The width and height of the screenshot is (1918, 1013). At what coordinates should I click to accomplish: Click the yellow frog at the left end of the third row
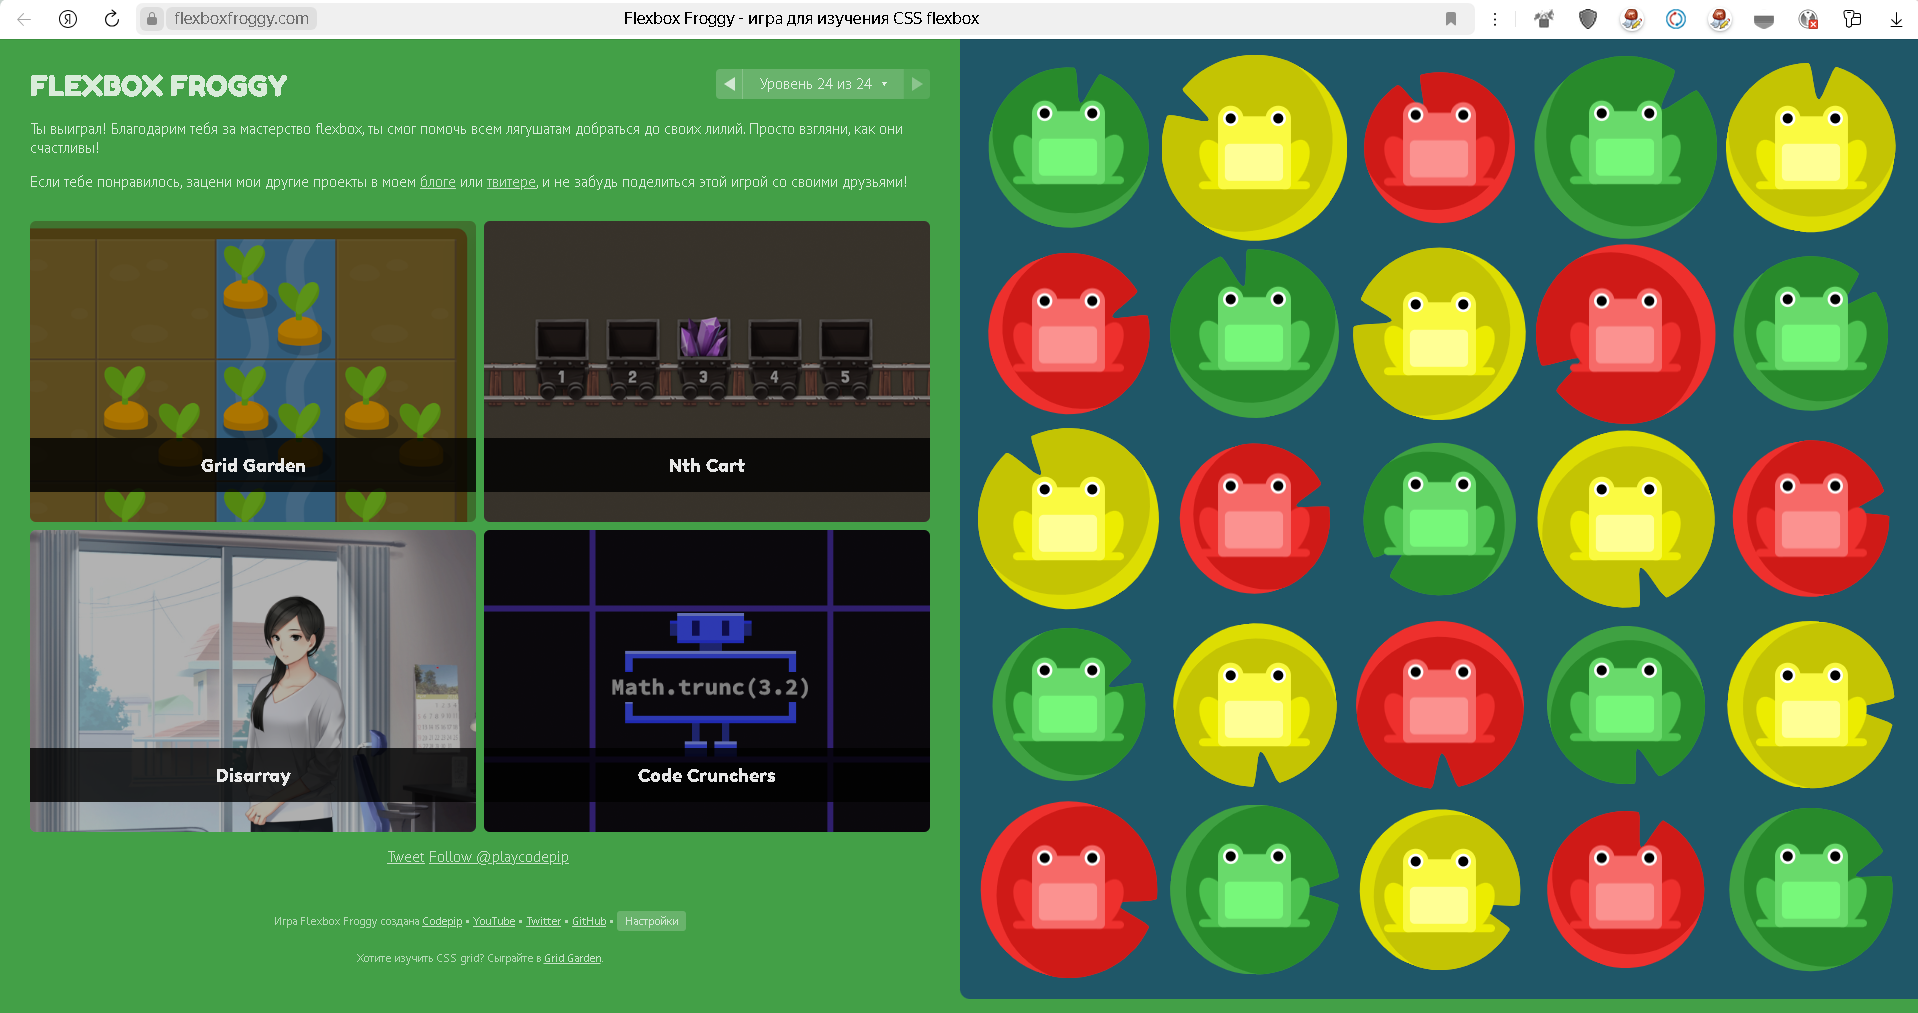[x=1068, y=520]
